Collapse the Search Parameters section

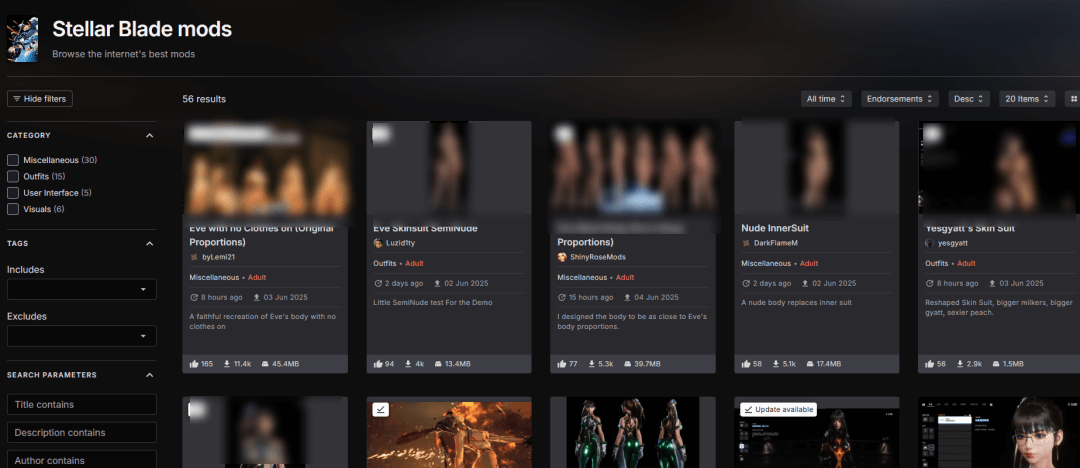(149, 375)
